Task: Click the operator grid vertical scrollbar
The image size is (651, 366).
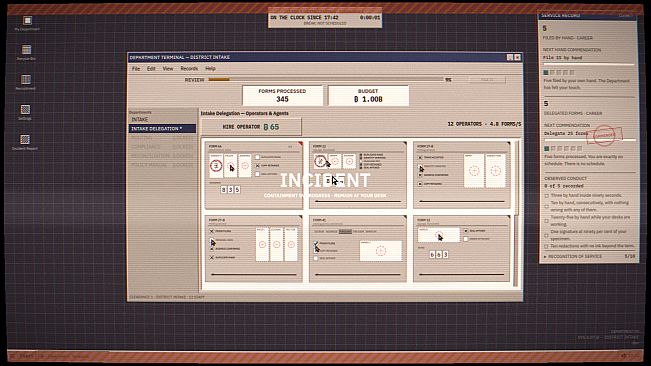Action: [x=516, y=214]
